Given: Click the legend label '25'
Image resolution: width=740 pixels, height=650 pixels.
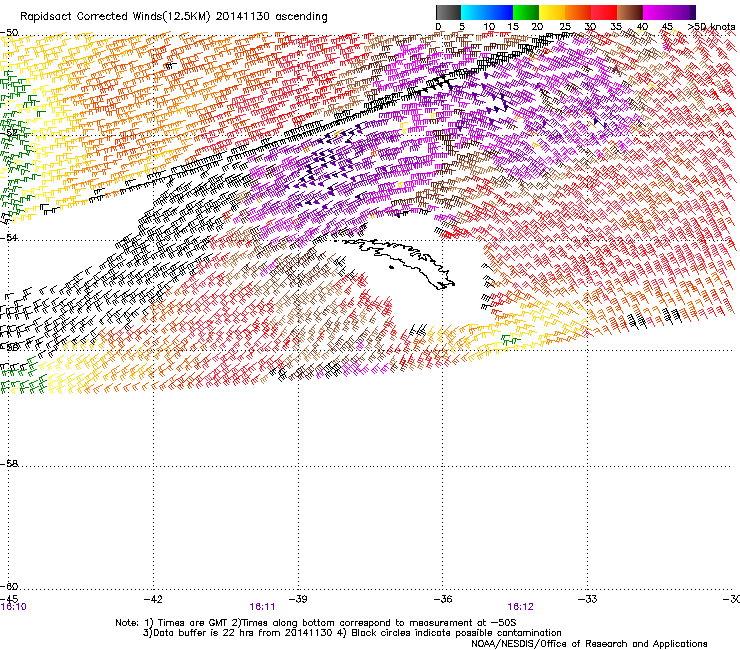Looking at the screenshot, I should (565, 27).
